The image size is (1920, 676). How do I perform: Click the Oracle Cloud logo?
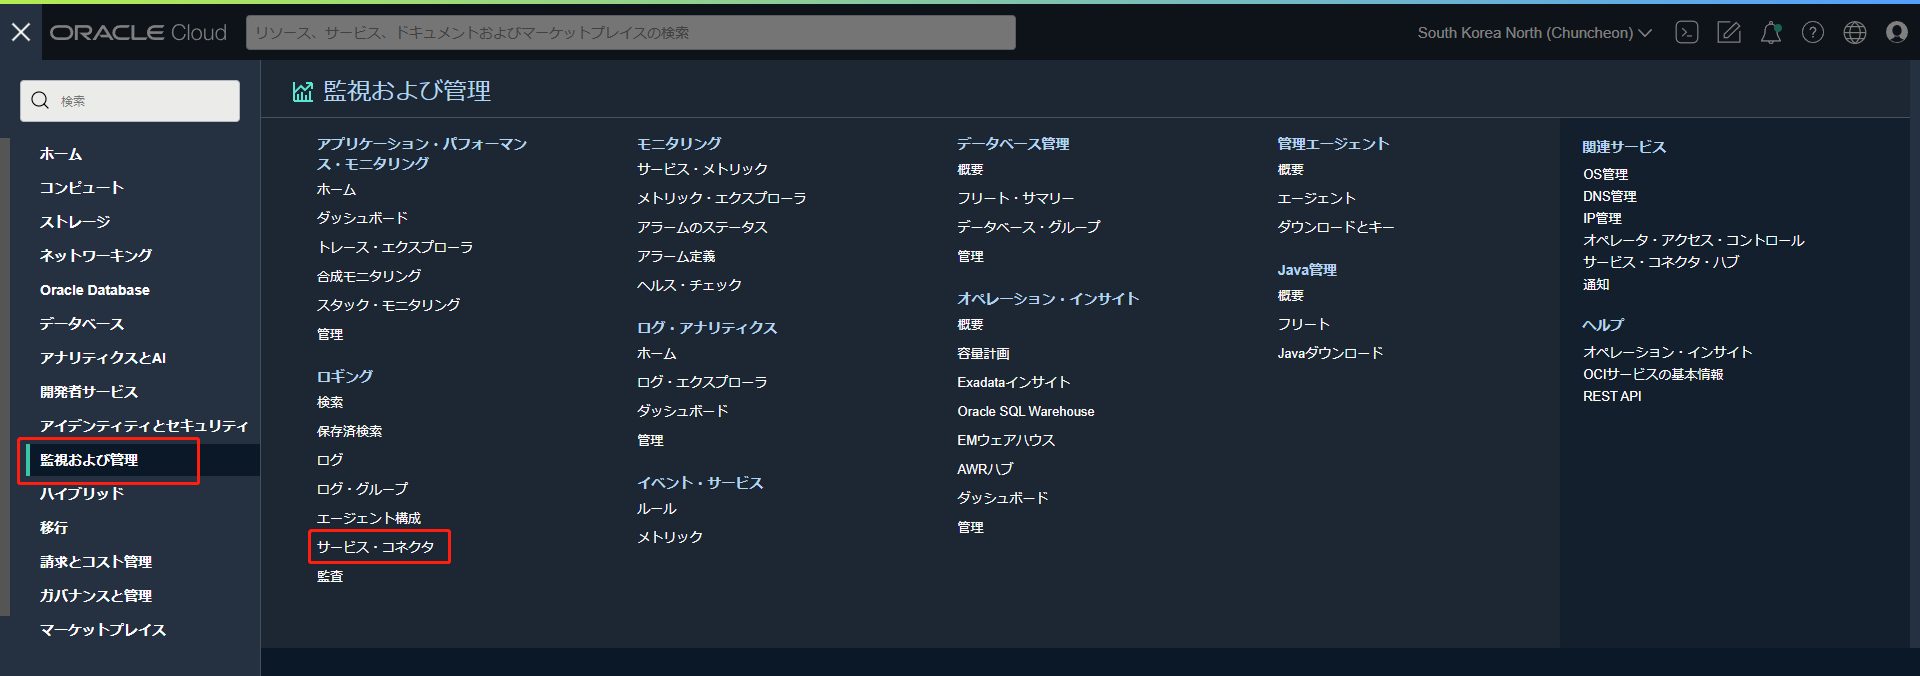click(x=139, y=33)
